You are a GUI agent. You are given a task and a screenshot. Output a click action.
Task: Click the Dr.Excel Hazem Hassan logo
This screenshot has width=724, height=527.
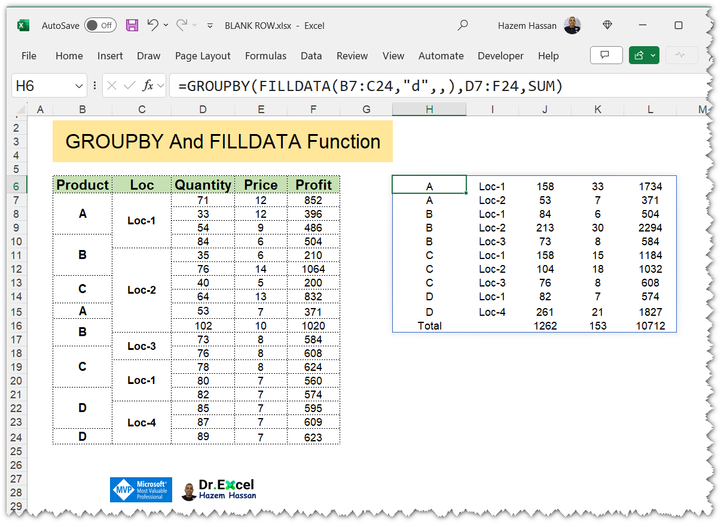click(219, 491)
